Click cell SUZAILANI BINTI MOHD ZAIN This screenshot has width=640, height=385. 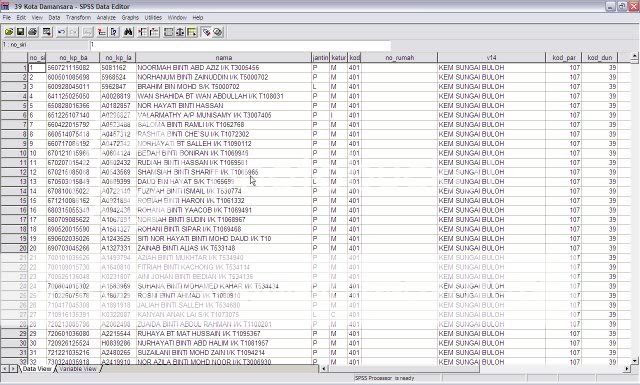pos(224,353)
